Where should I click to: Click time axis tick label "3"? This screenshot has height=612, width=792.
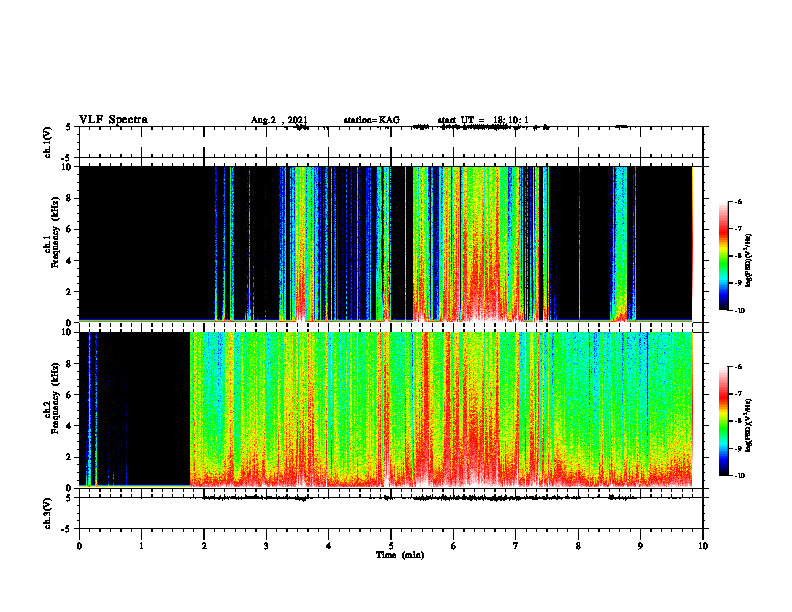pyautogui.click(x=266, y=546)
